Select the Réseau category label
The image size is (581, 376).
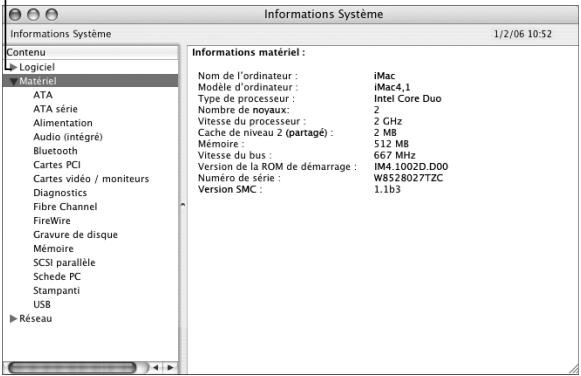(36, 319)
